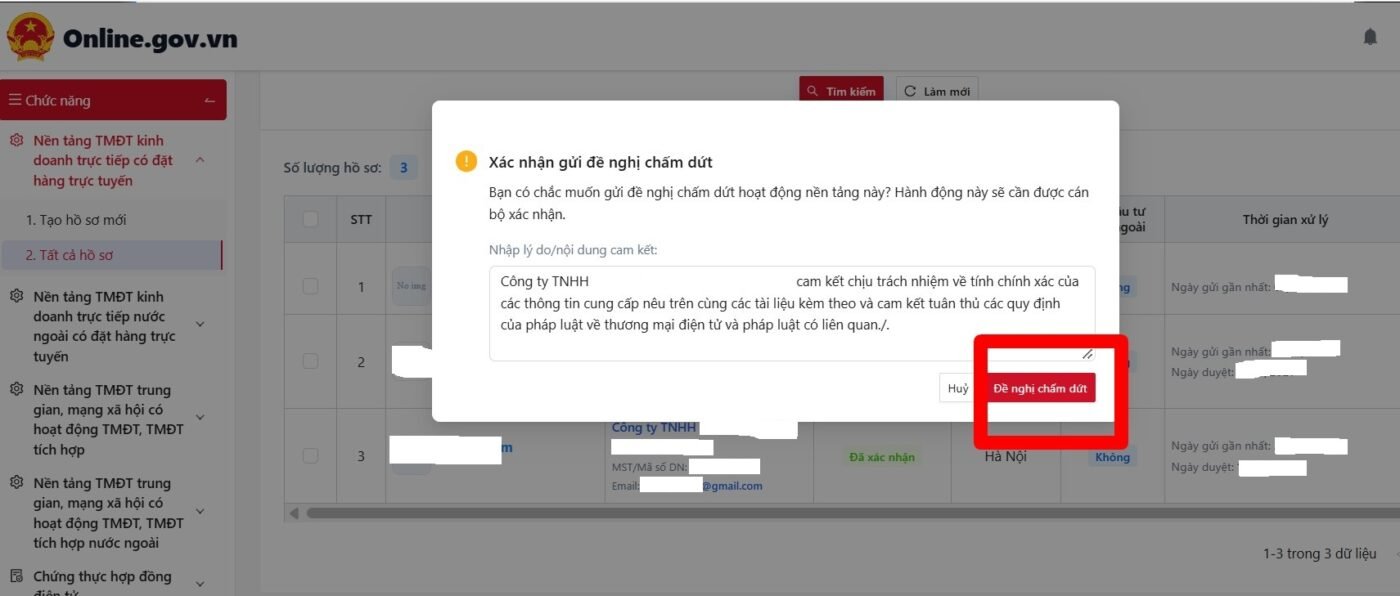This screenshot has width=1400, height=596.
Task: Confirm with "Đề nghị chấm dứt" button
Action: pyautogui.click(x=1039, y=388)
